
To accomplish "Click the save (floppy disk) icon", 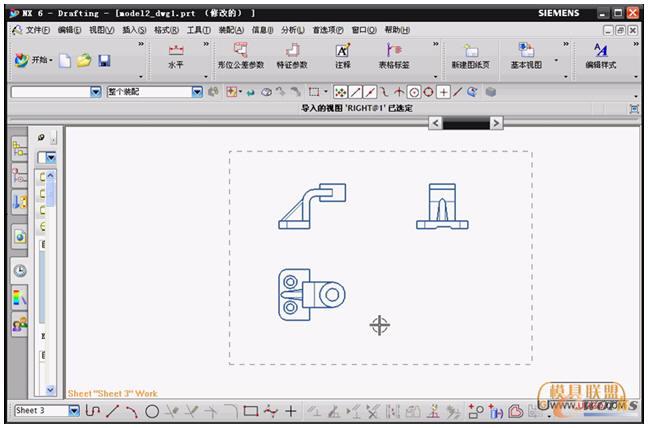I will (x=104, y=60).
